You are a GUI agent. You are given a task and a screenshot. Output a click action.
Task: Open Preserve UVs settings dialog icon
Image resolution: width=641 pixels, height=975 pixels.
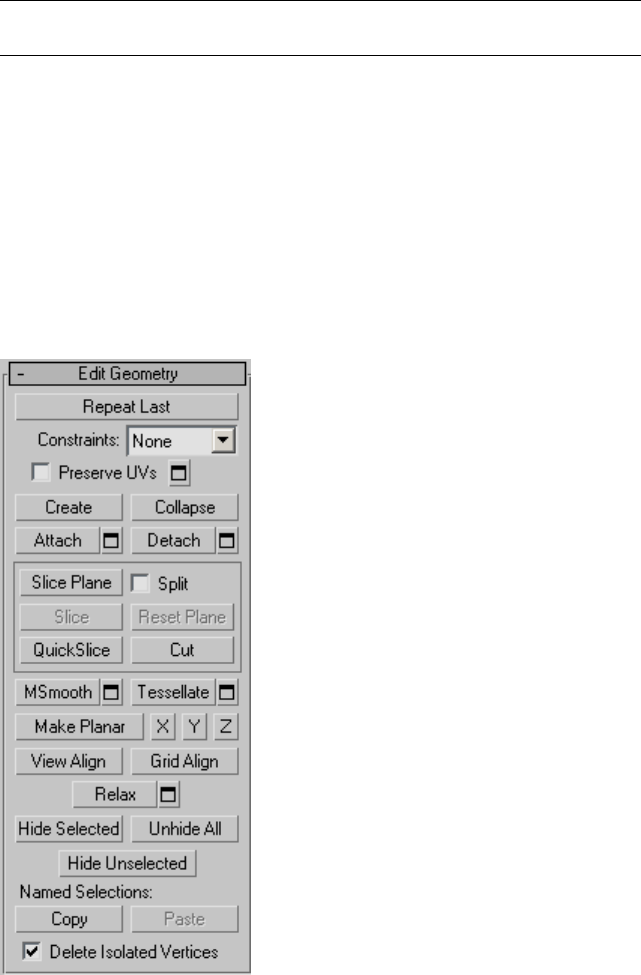click(x=179, y=473)
